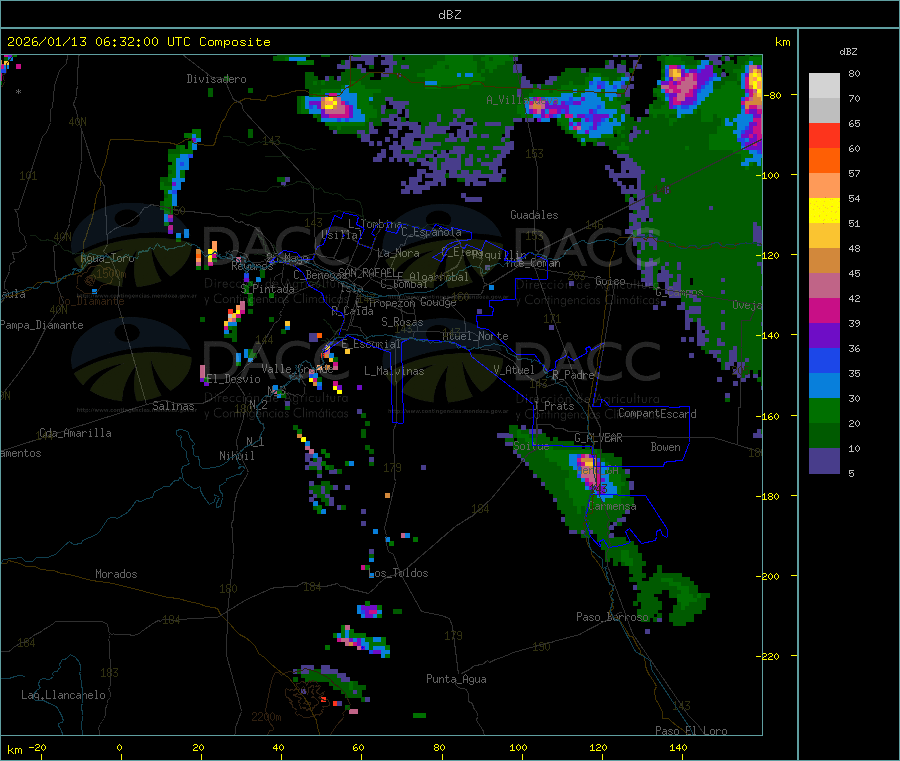Click the 'Pampa_Diamante' map label

coord(42,325)
